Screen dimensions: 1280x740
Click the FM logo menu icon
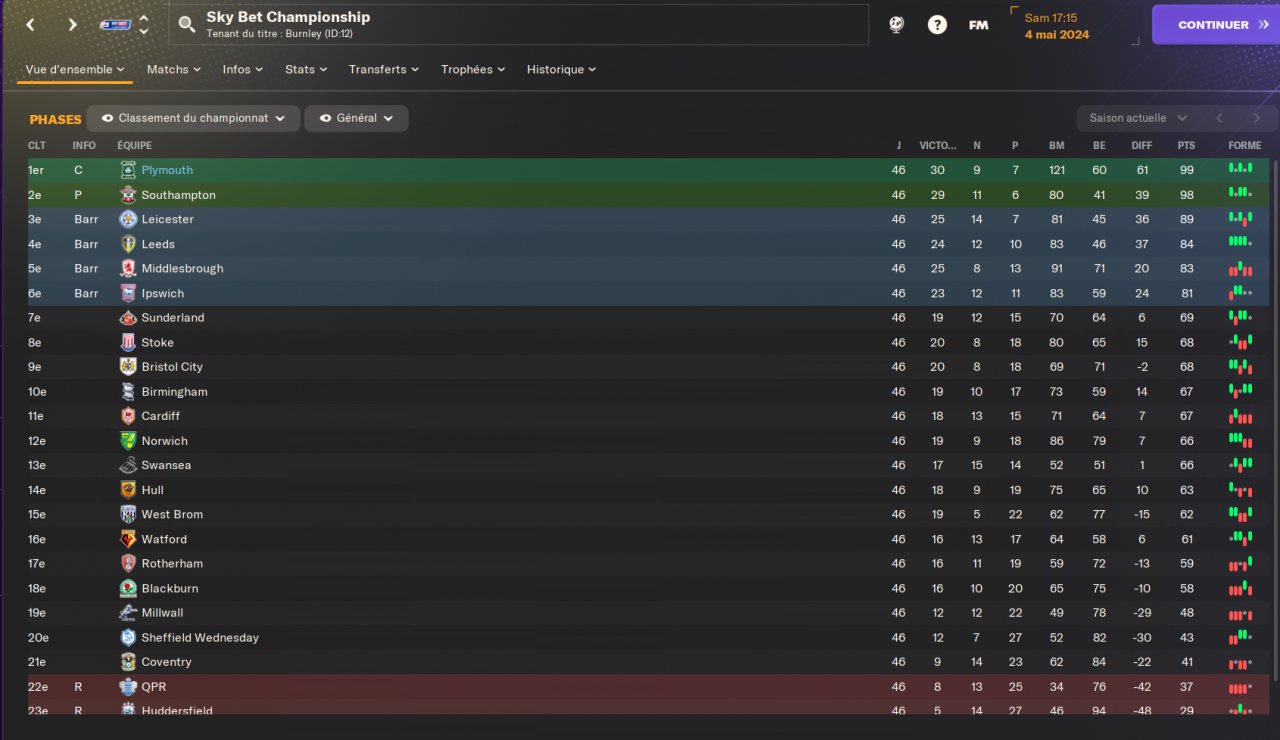978,25
